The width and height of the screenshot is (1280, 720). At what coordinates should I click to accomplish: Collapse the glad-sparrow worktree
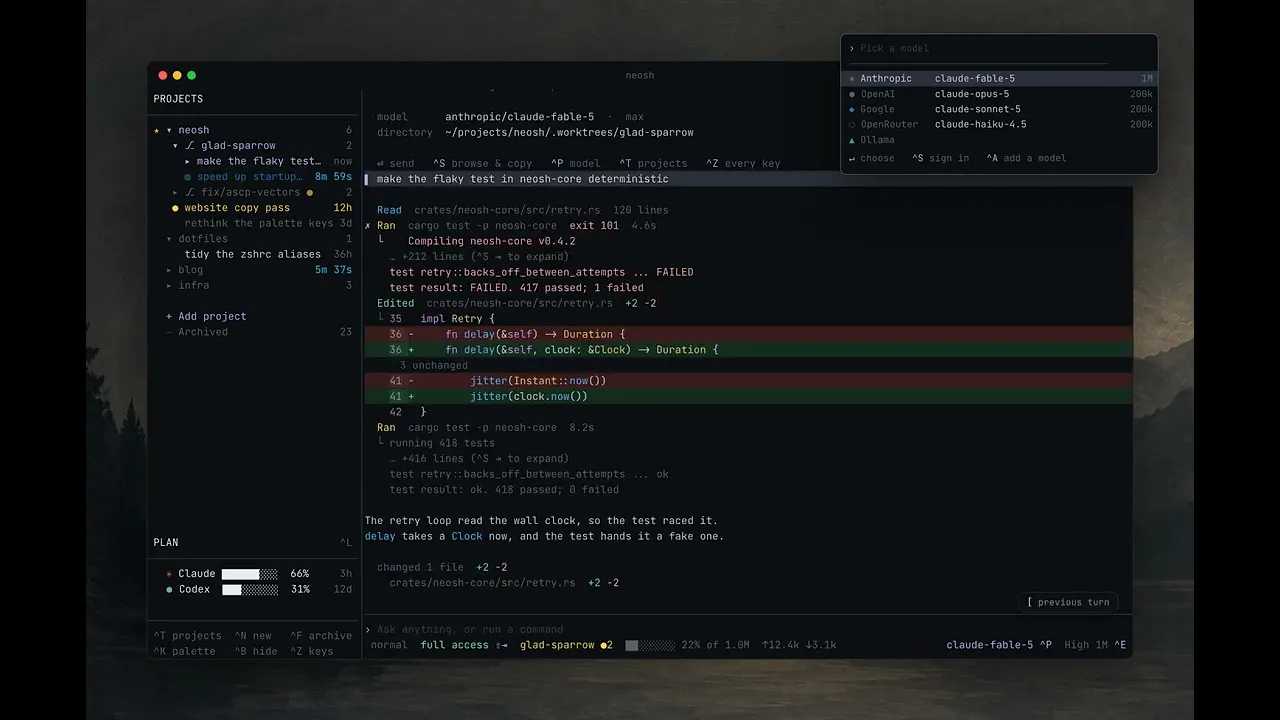(x=176, y=146)
